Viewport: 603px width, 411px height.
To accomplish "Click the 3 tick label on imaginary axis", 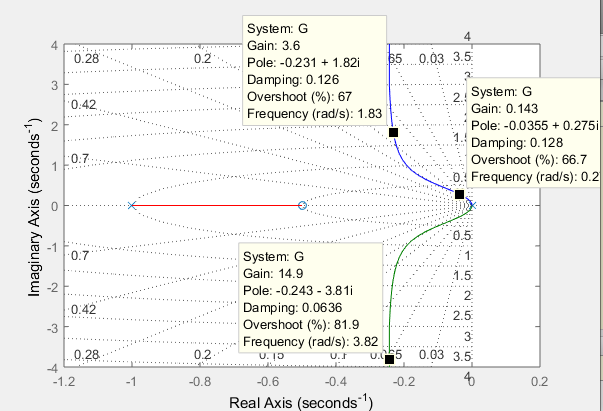I will (55, 85).
